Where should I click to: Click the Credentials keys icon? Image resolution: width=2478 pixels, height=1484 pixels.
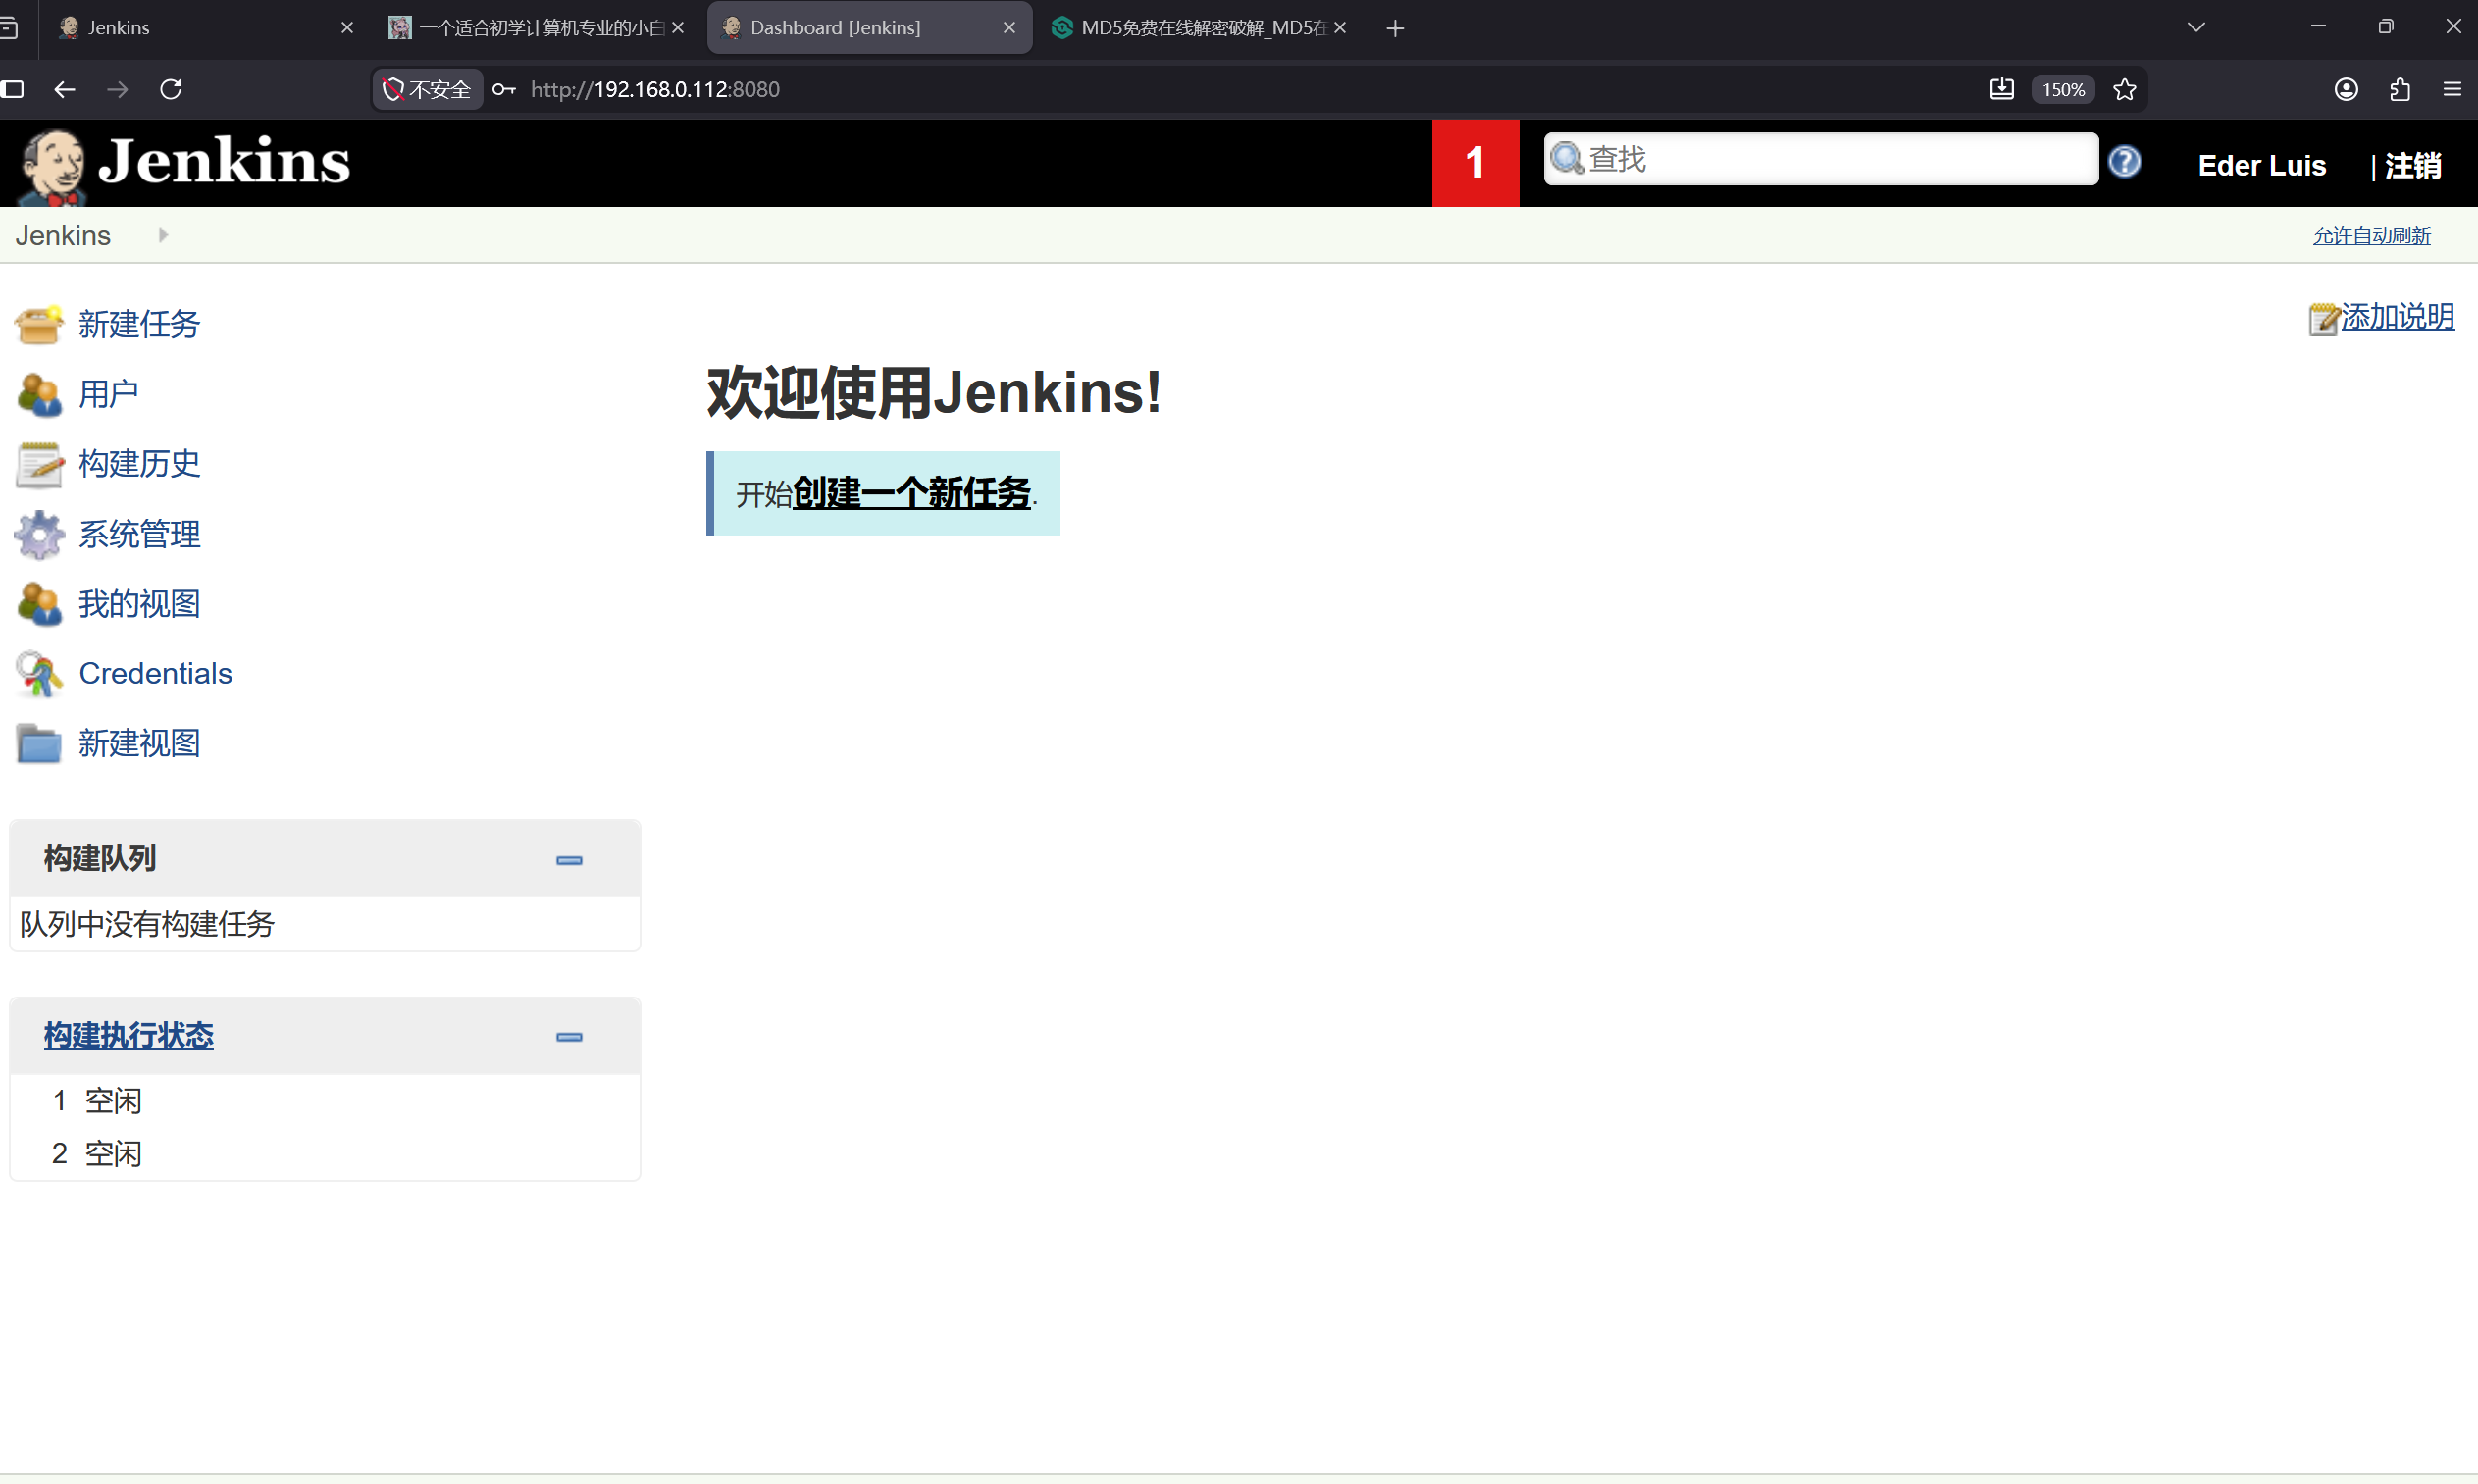pyautogui.click(x=39, y=674)
